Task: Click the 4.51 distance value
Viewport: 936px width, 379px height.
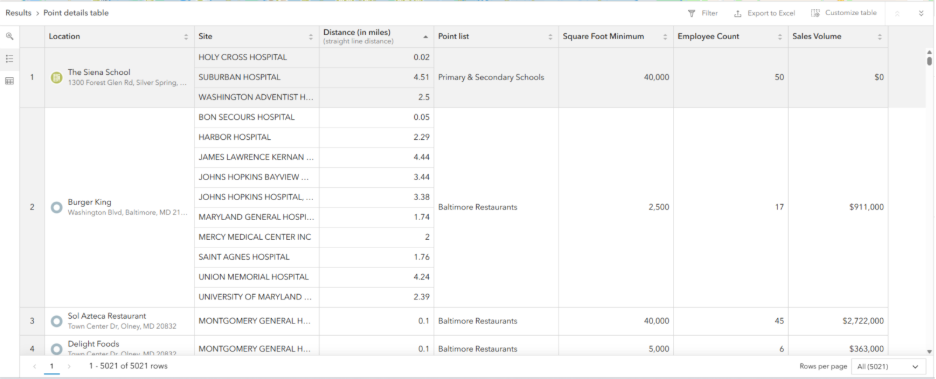Action: coord(421,77)
